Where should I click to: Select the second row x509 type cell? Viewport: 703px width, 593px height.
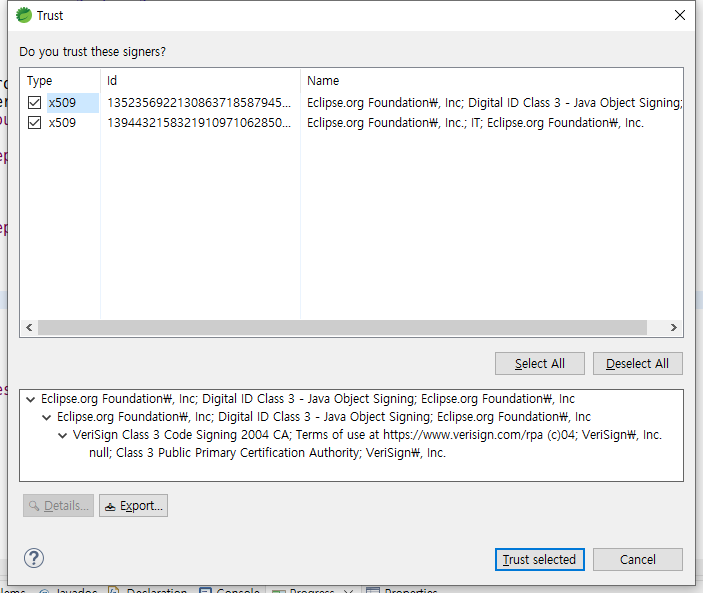pos(62,122)
